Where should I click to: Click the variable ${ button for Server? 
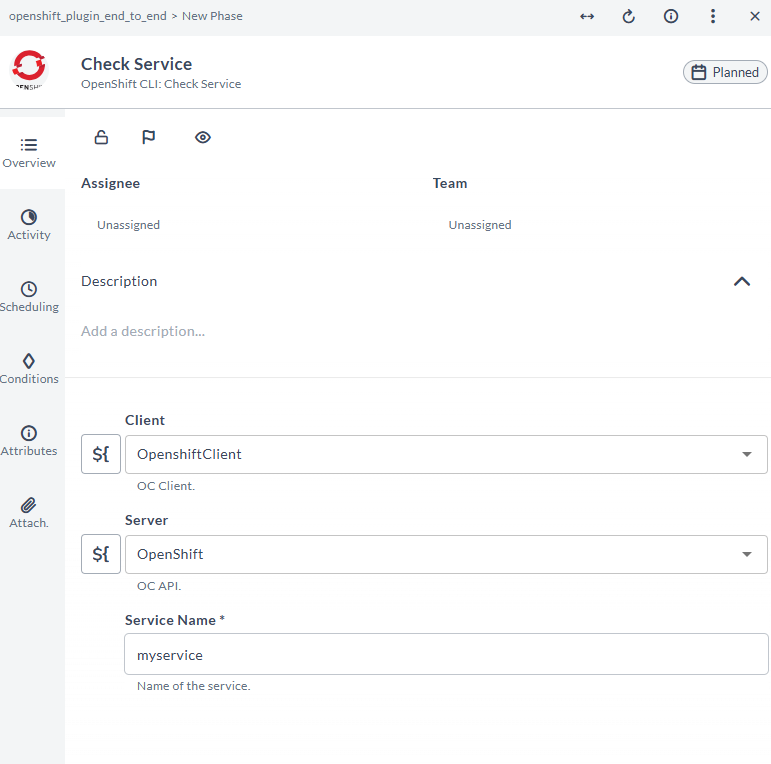pyautogui.click(x=101, y=554)
